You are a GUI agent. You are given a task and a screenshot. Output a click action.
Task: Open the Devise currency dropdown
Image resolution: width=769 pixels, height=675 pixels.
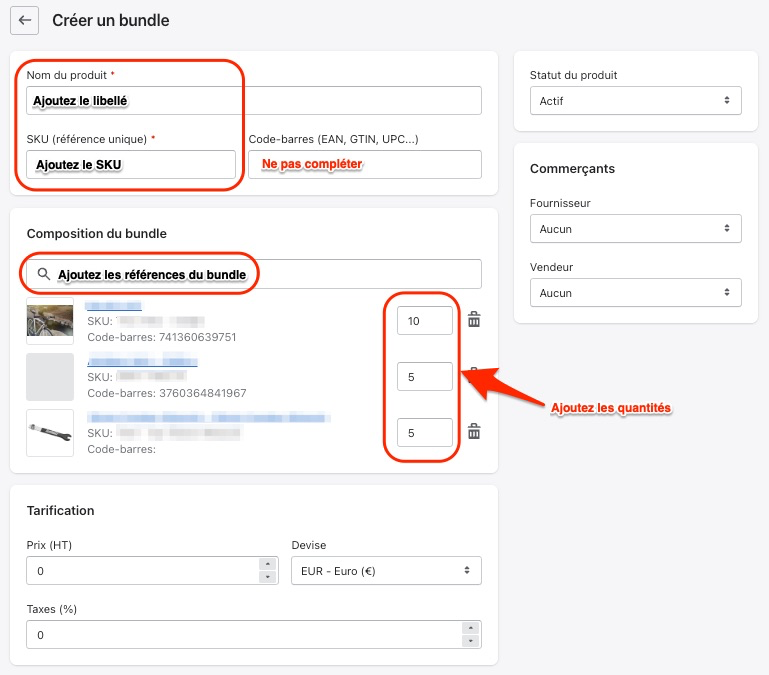point(385,570)
